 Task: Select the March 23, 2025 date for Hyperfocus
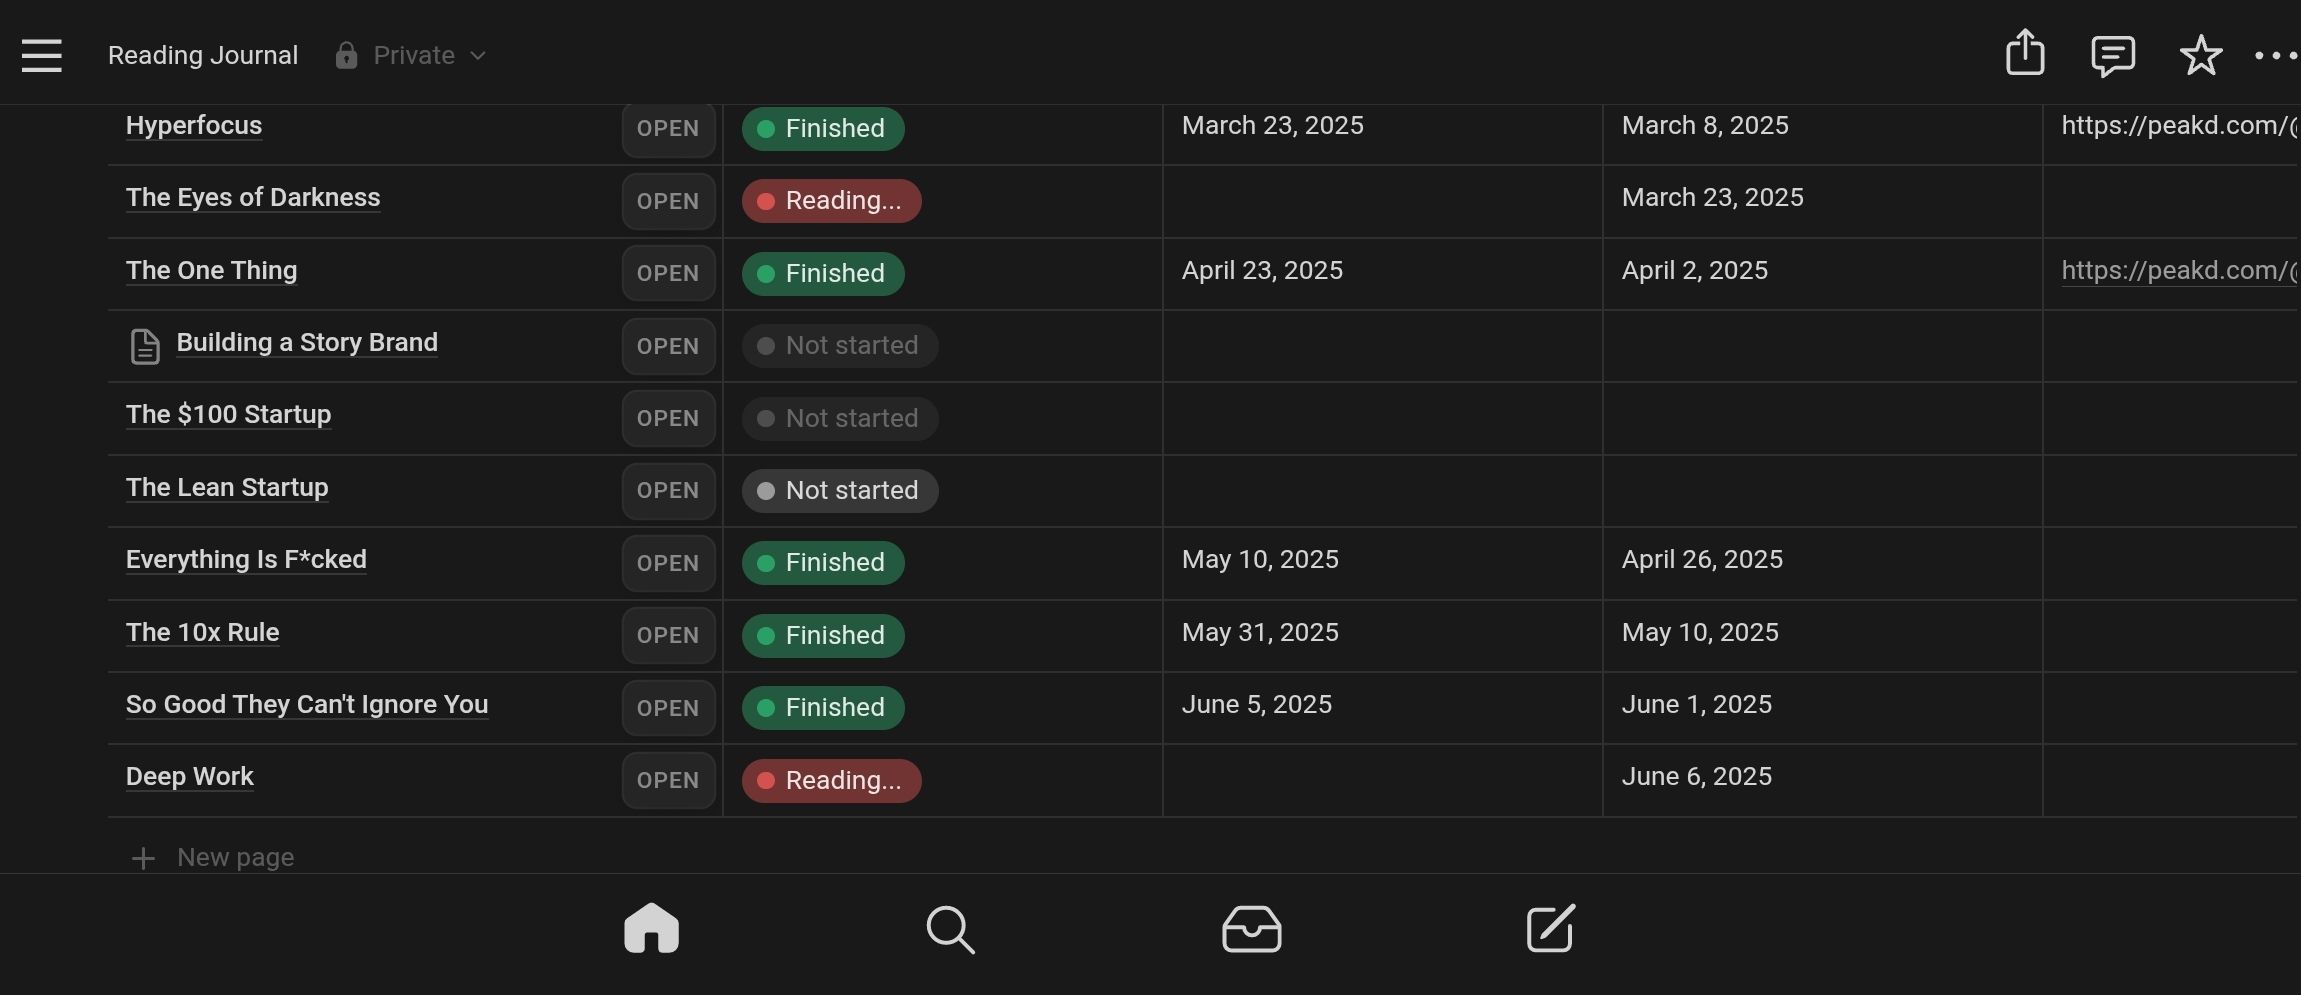[x=1272, y=125]
